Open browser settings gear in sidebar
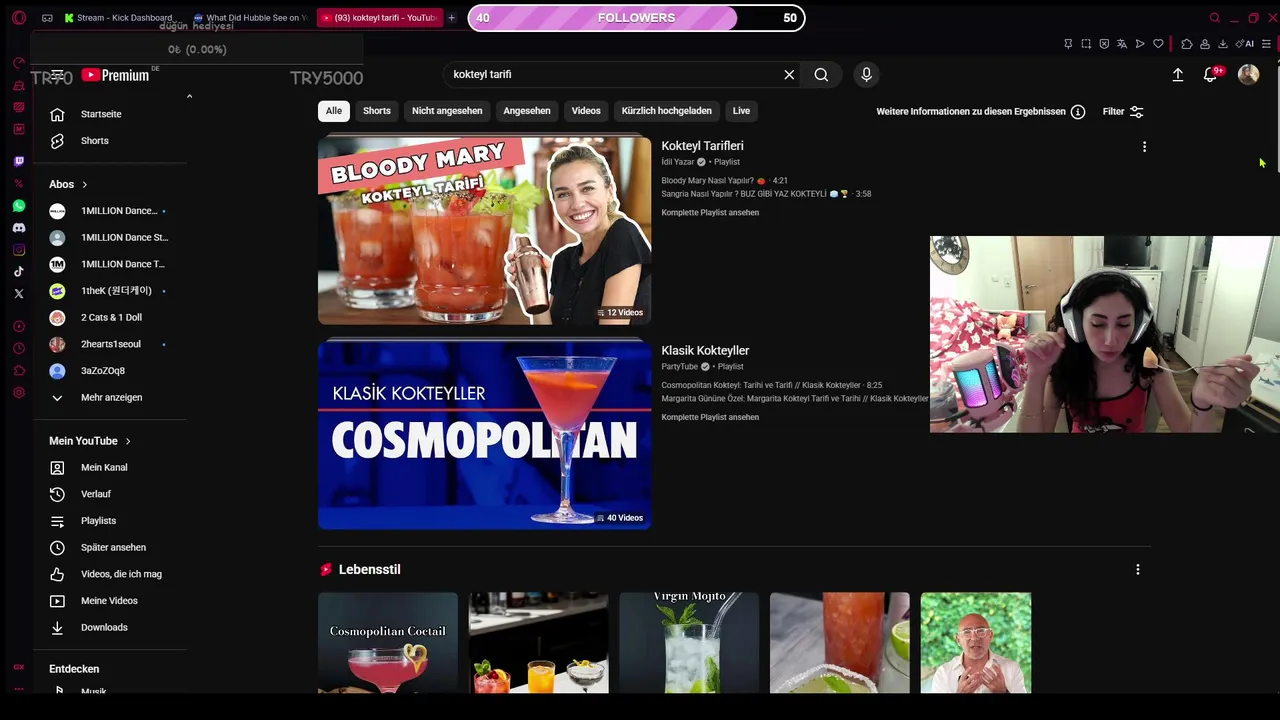Screen dimensions: 1280x720 click(19, 393)
